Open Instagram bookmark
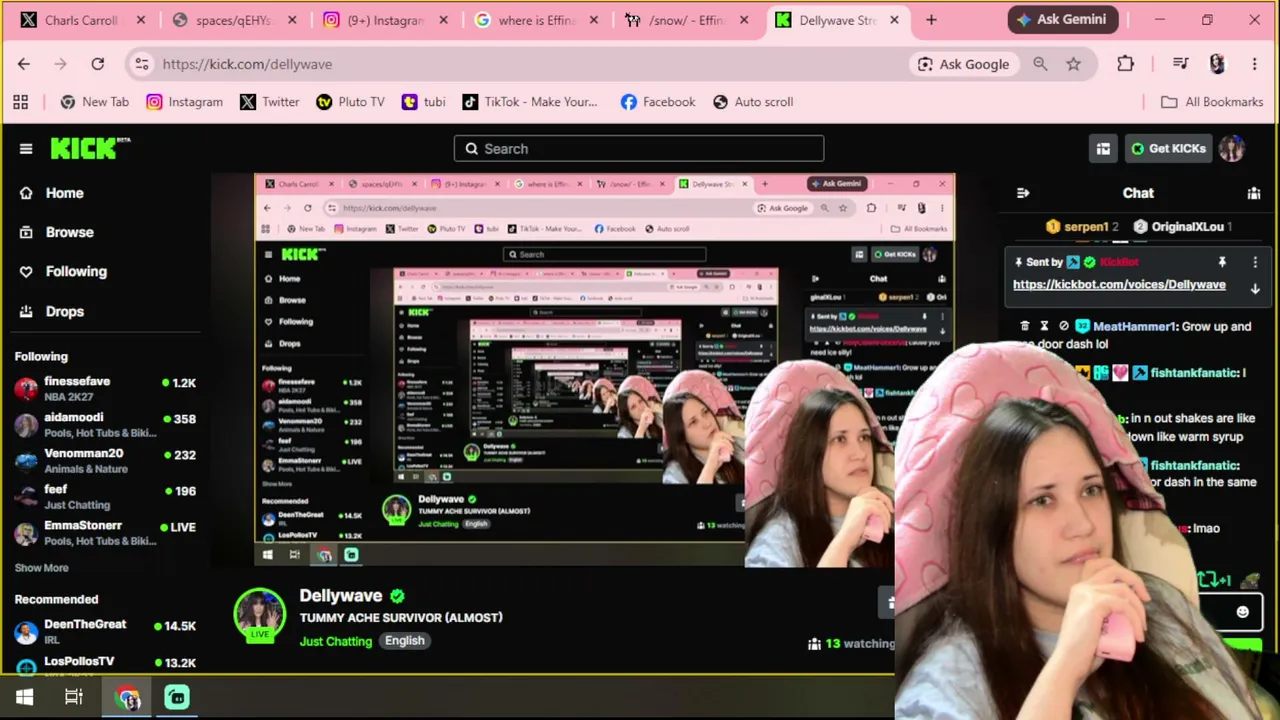1280x720 pixels. point(184,102)
